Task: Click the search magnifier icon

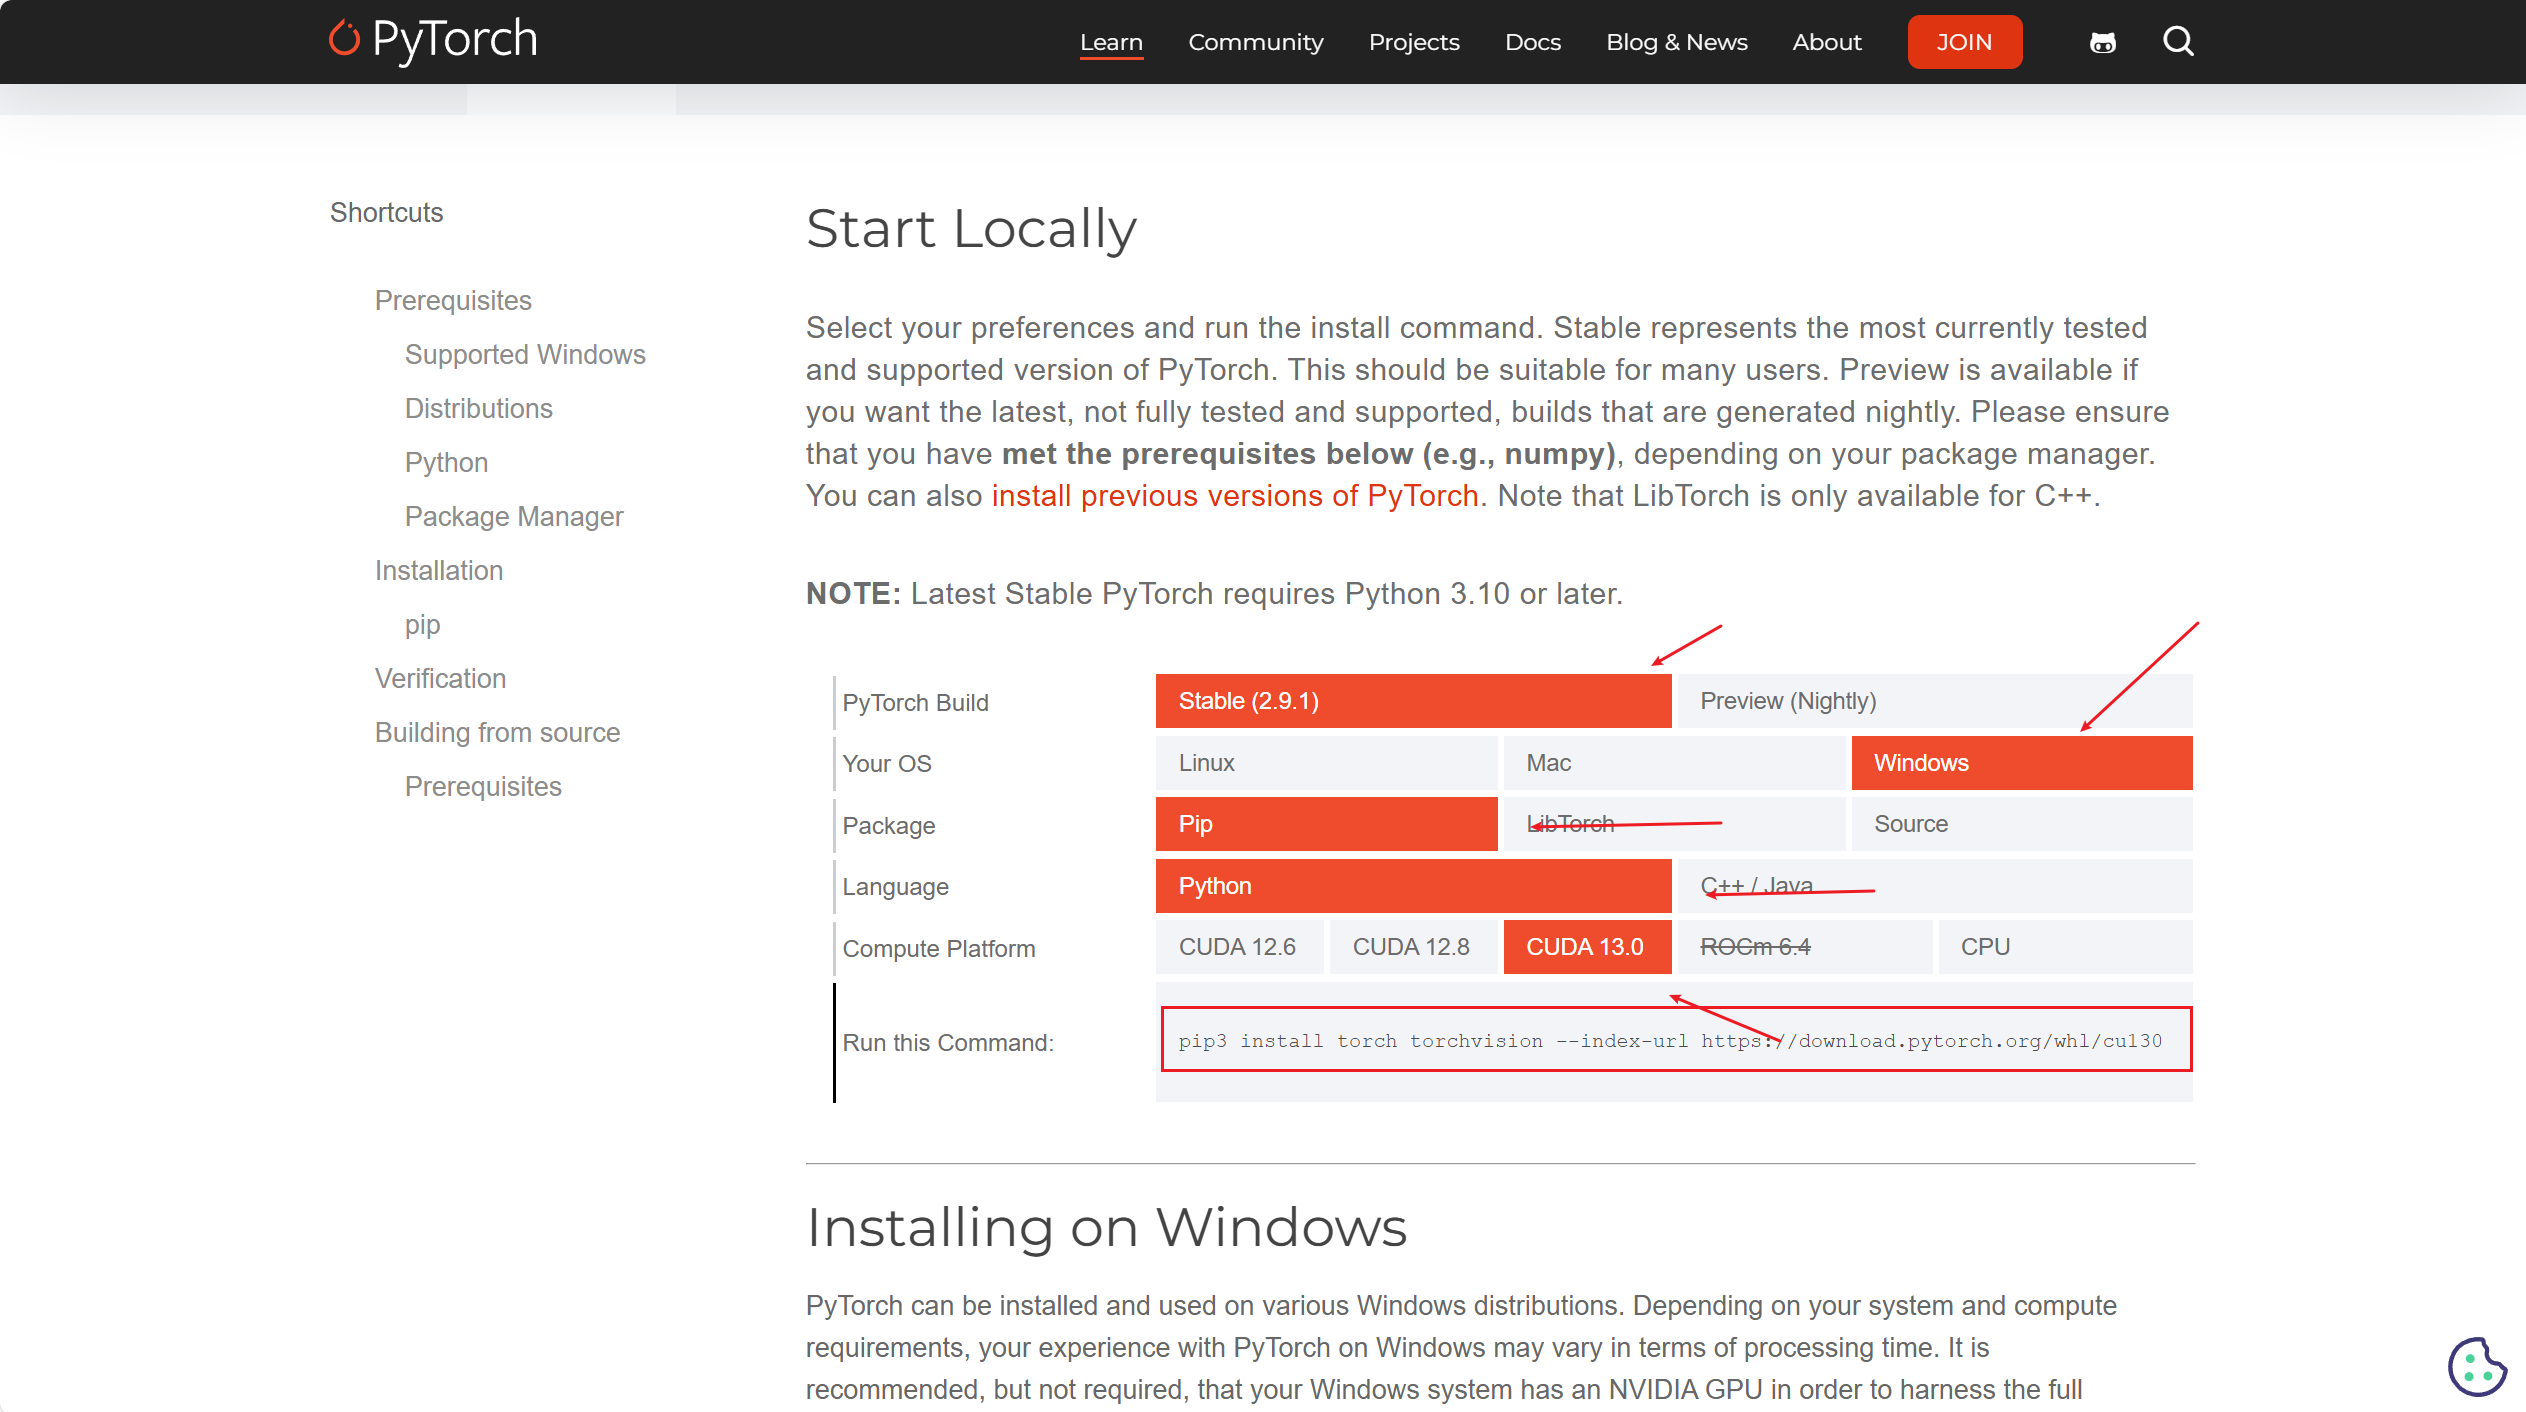Action: point(2177,42)
